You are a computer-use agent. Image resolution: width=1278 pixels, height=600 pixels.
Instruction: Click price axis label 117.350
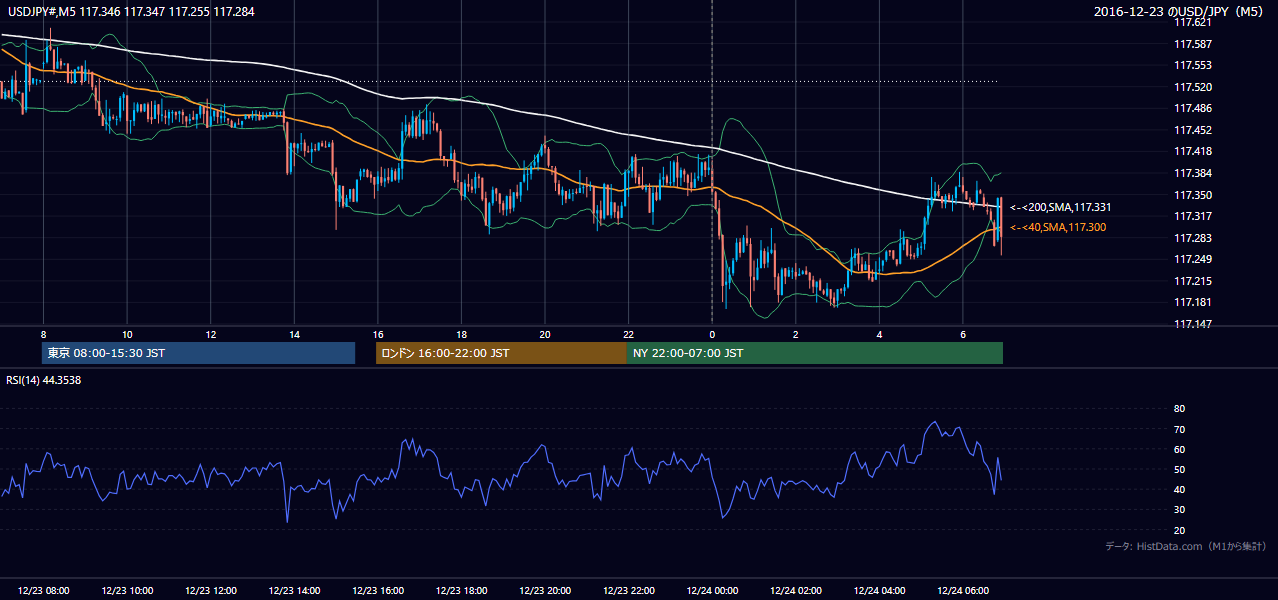[1192, 195]
